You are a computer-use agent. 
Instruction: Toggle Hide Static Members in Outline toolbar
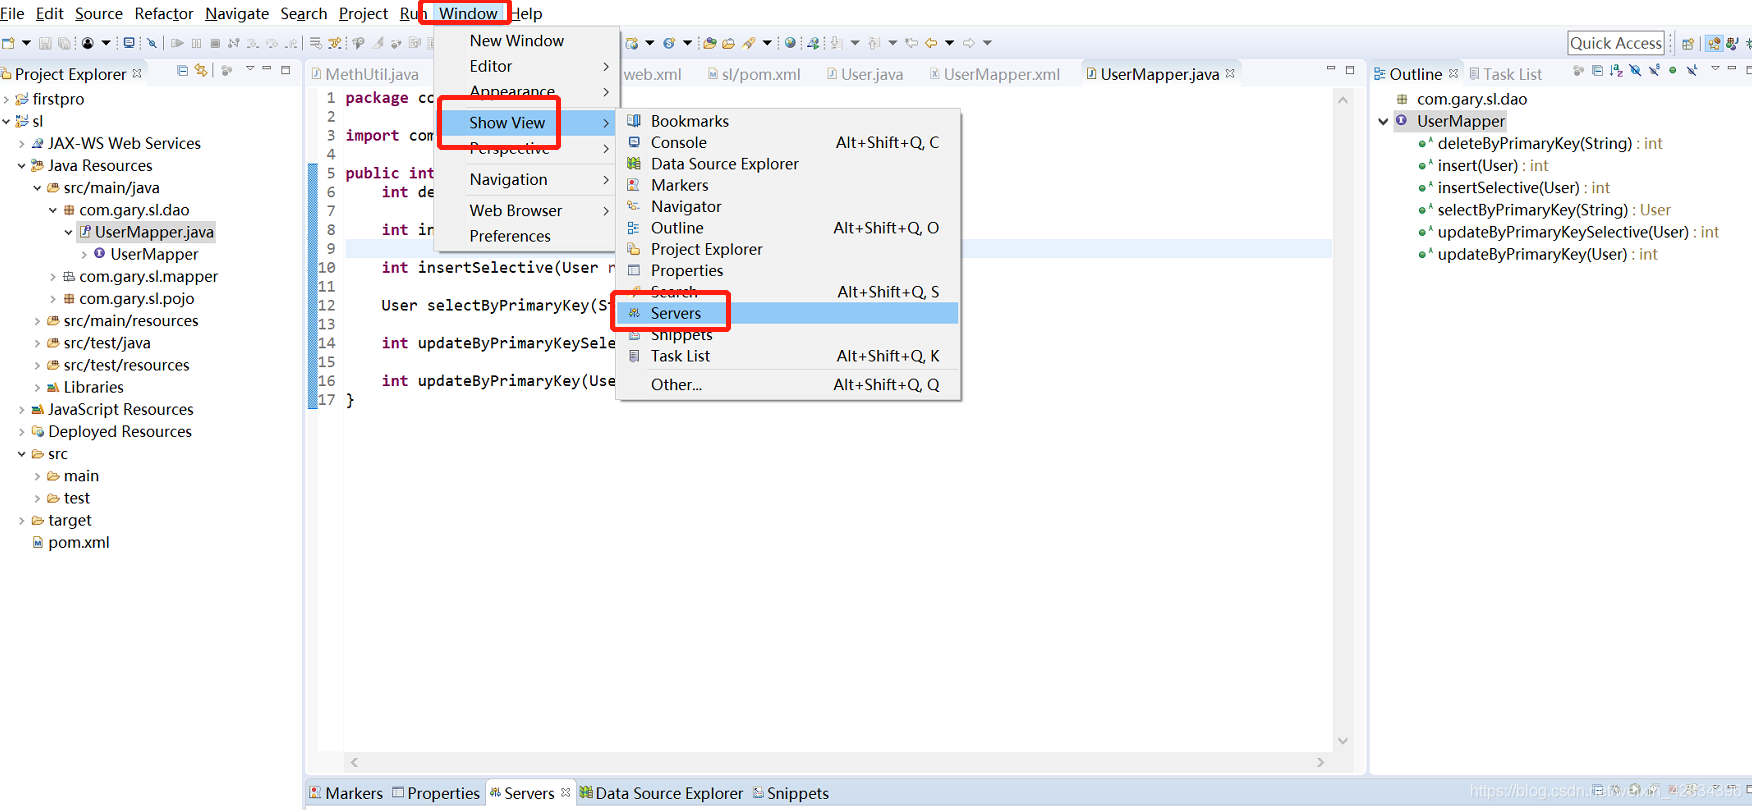tap(1655, 70)
